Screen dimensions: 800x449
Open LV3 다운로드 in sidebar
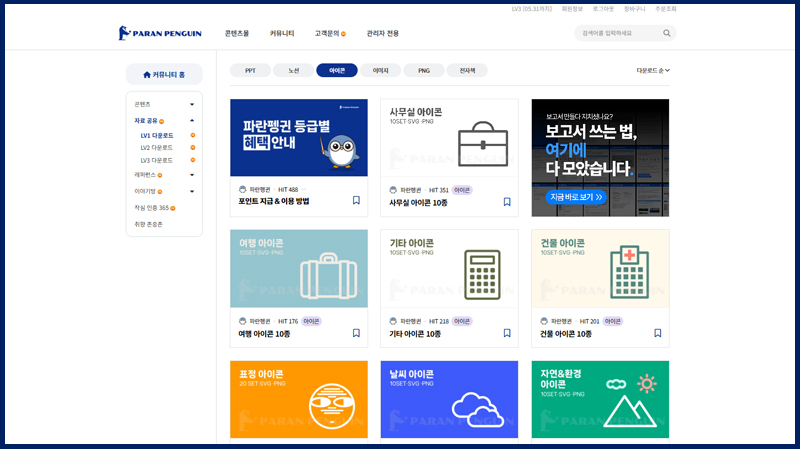pos(157,160)
